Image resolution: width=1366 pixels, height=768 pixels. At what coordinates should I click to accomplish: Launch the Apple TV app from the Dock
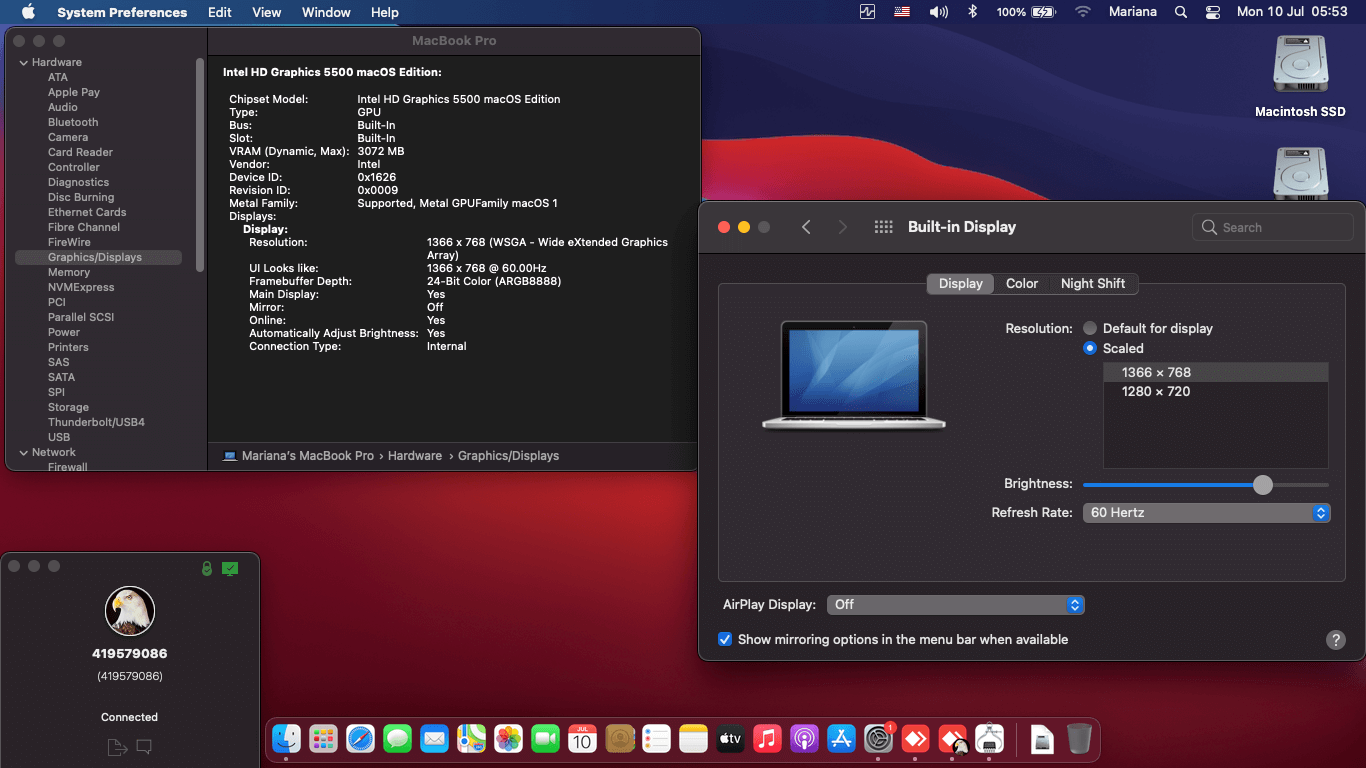point(730,739)
